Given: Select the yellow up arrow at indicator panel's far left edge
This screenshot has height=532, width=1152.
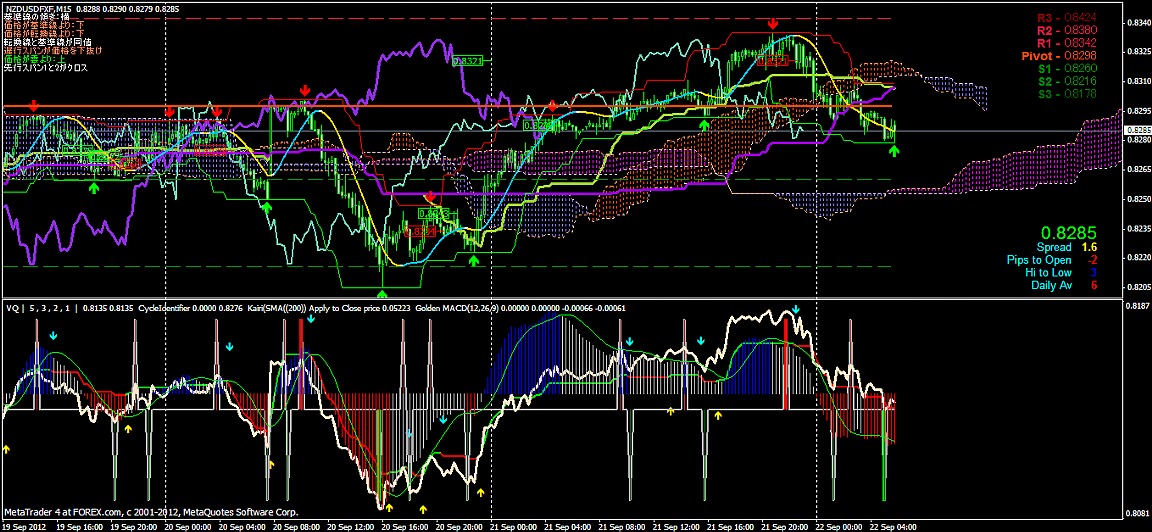Looking at the screenshot, I should (7, 447).
